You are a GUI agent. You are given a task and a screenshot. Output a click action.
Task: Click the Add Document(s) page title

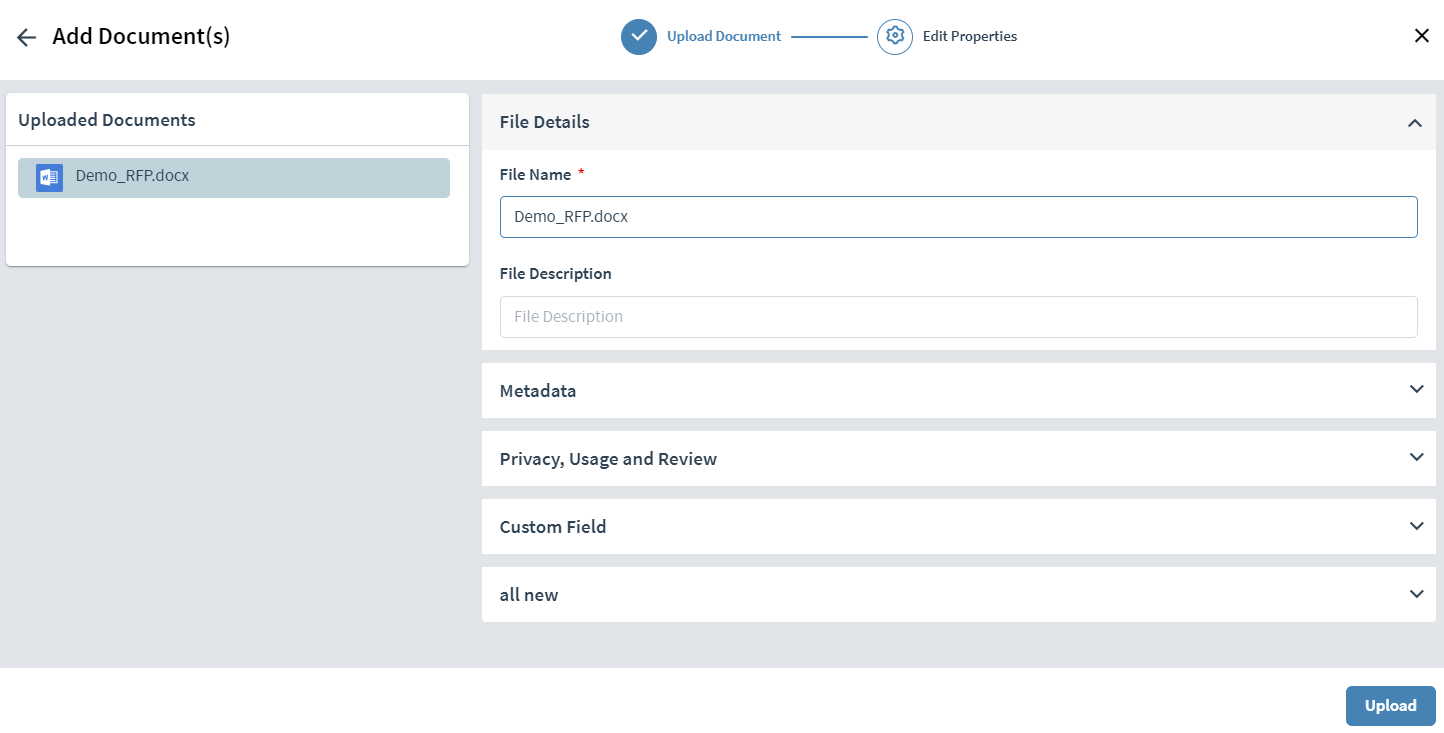click(x=141, y=37)
